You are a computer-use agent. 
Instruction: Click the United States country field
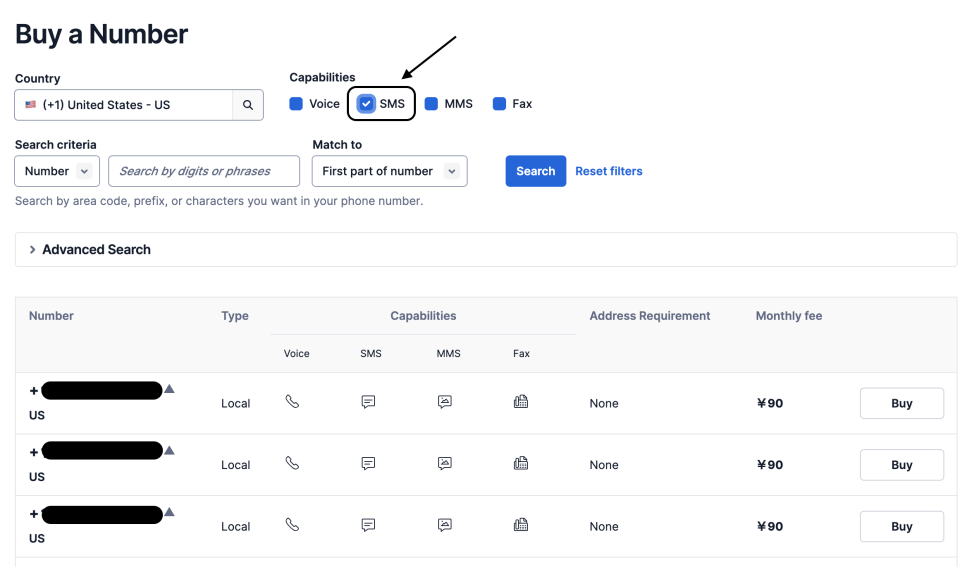124,105
